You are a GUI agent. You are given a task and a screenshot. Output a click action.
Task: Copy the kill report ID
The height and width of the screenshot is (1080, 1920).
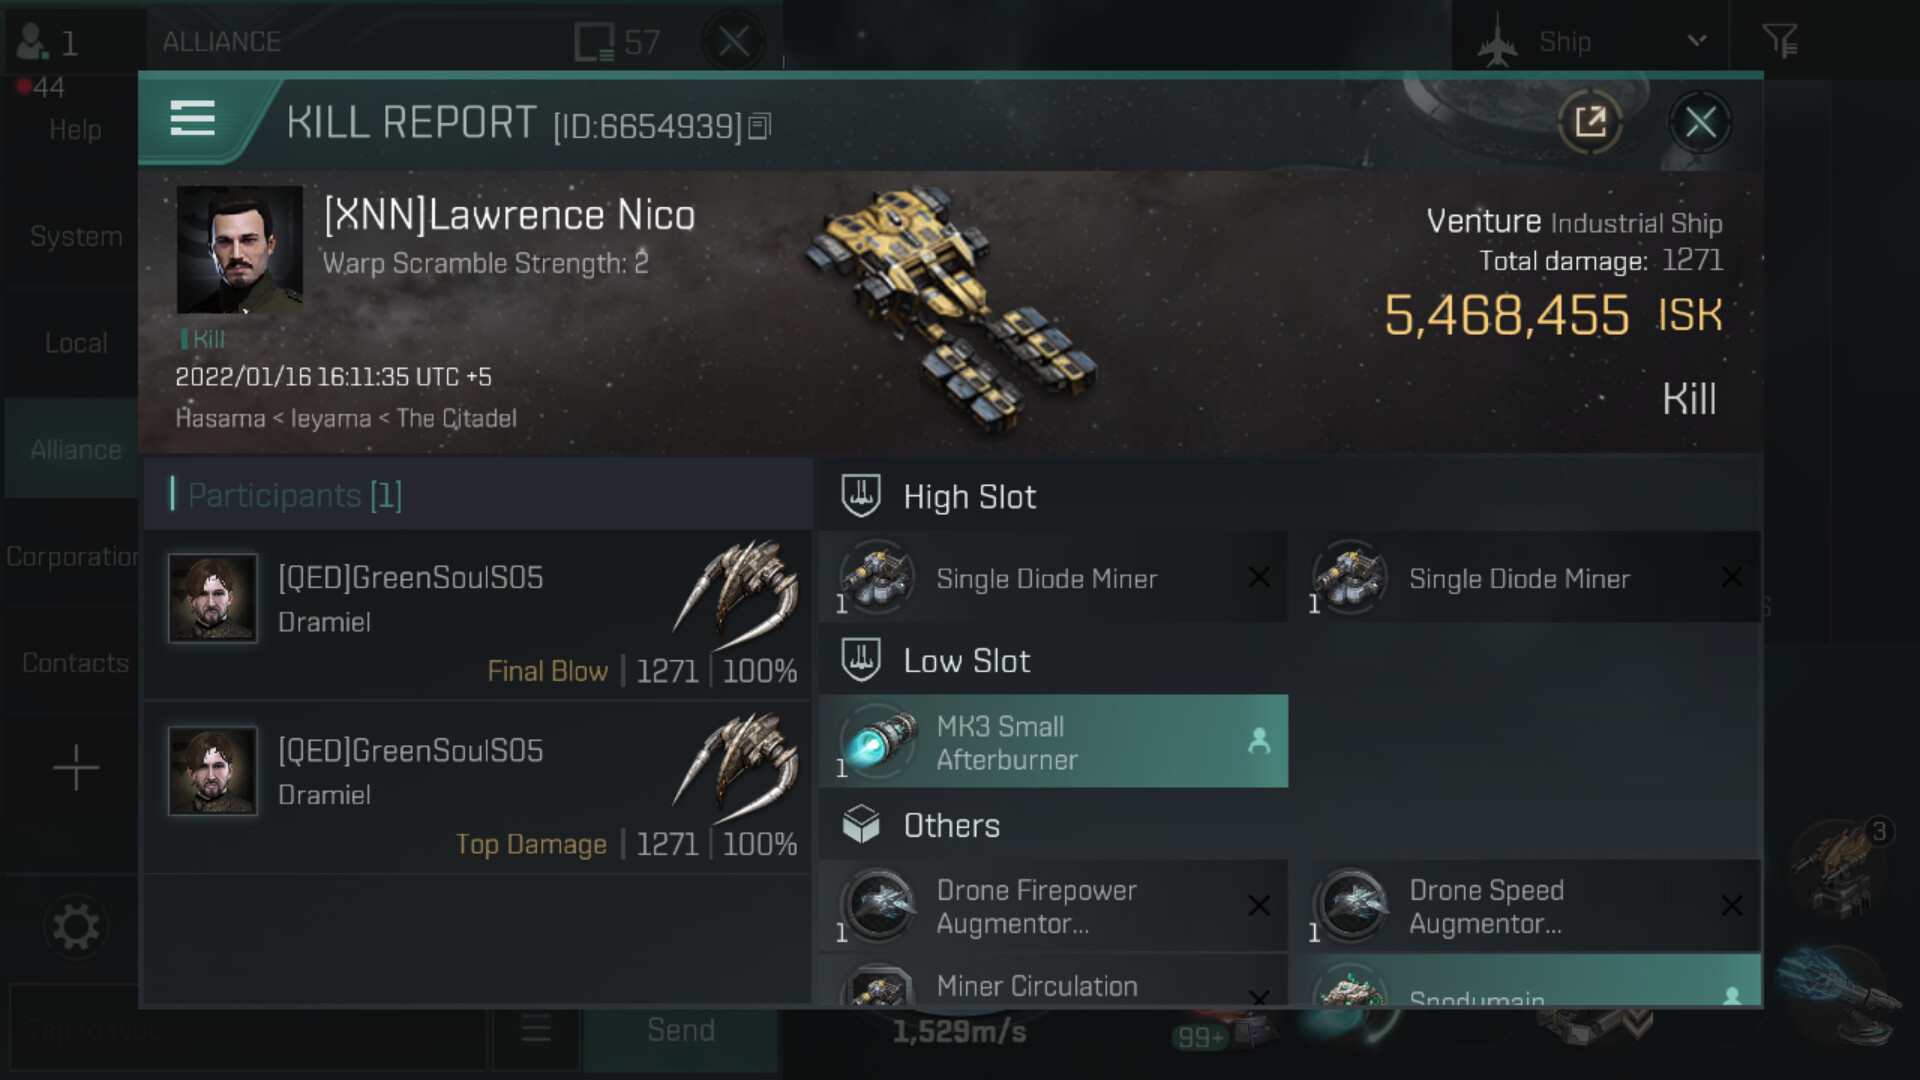click(760, 127)
